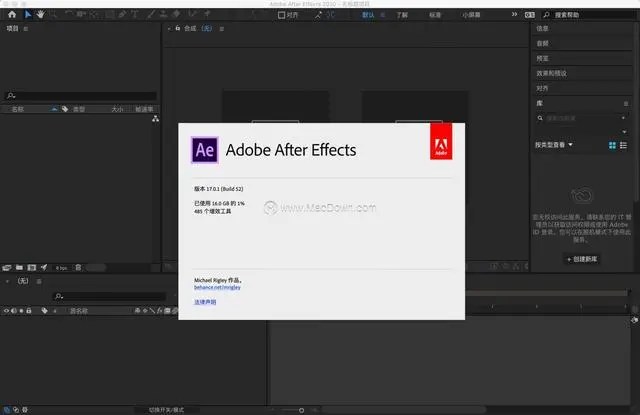The width and height of the screenshot is (640, 415).
Task: Click the timeline search field
Action: (109, 296)
